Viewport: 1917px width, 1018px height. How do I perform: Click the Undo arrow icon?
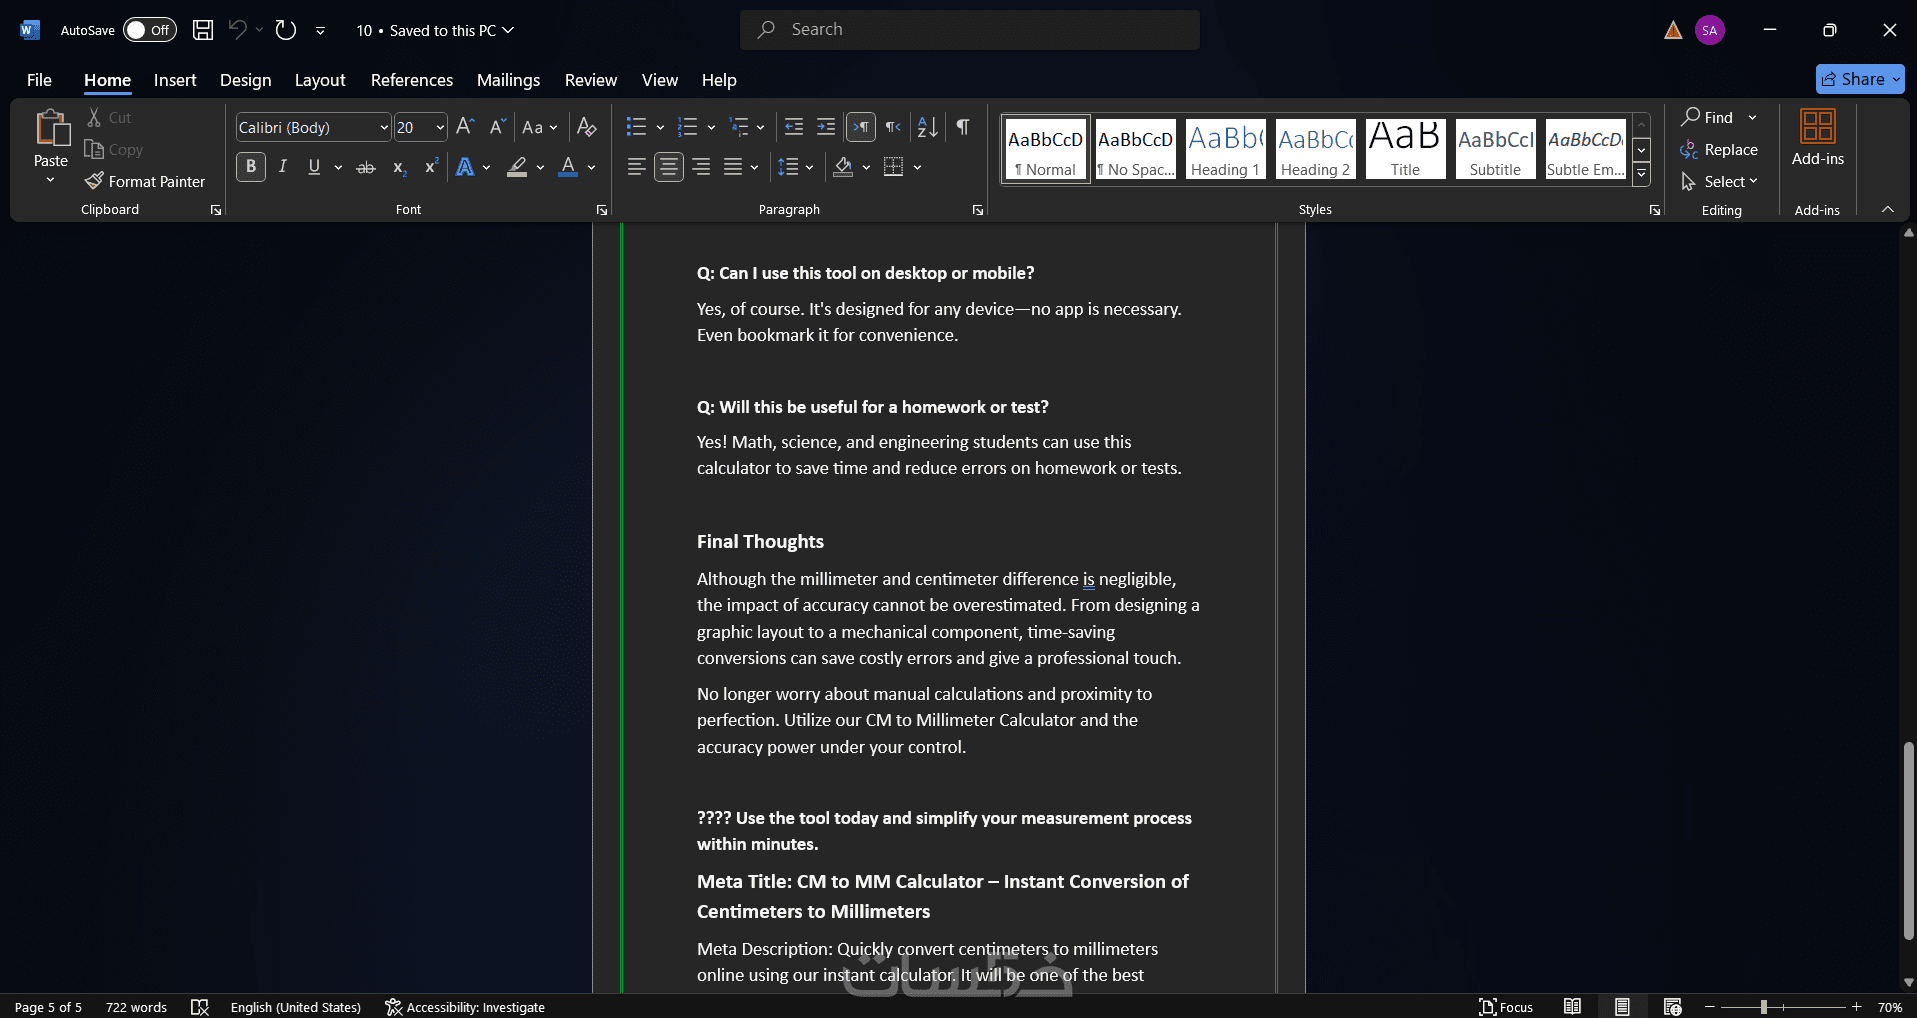(237, 30)
